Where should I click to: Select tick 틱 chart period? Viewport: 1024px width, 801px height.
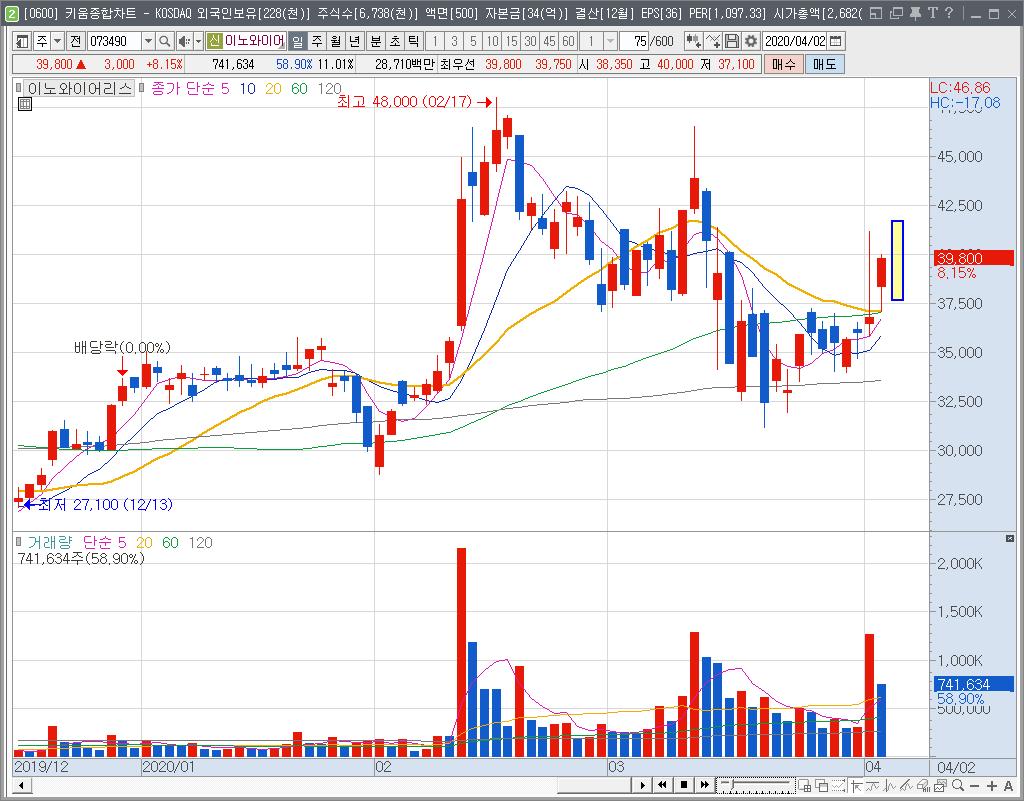pyautogui.click(x=413, y=41)
